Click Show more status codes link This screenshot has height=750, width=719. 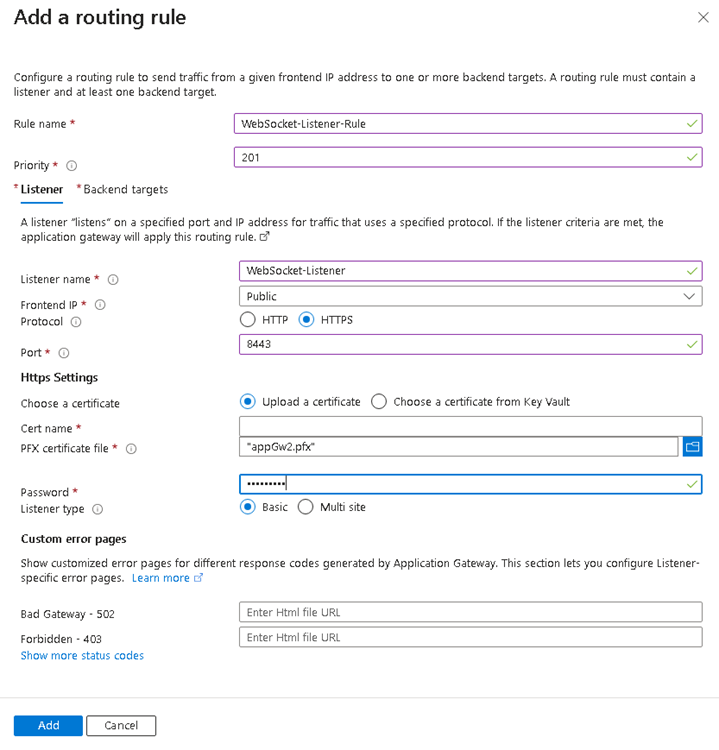pos(82,656)
